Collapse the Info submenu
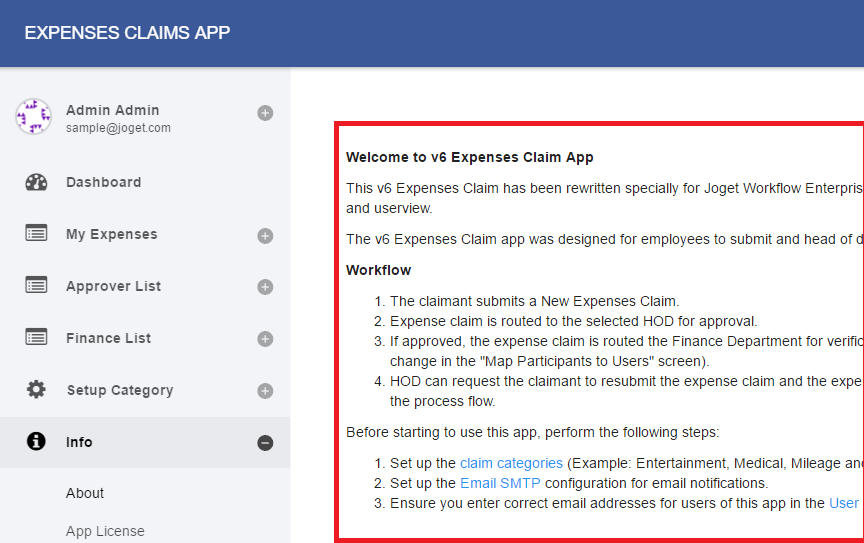Screen dimensions: 864x543 (265, 443)
